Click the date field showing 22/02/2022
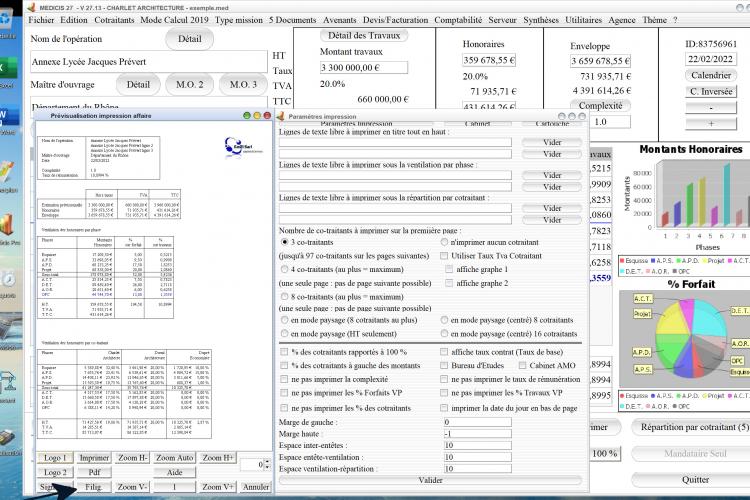Screen dimensions: 750x500 [x=711, y=59]
